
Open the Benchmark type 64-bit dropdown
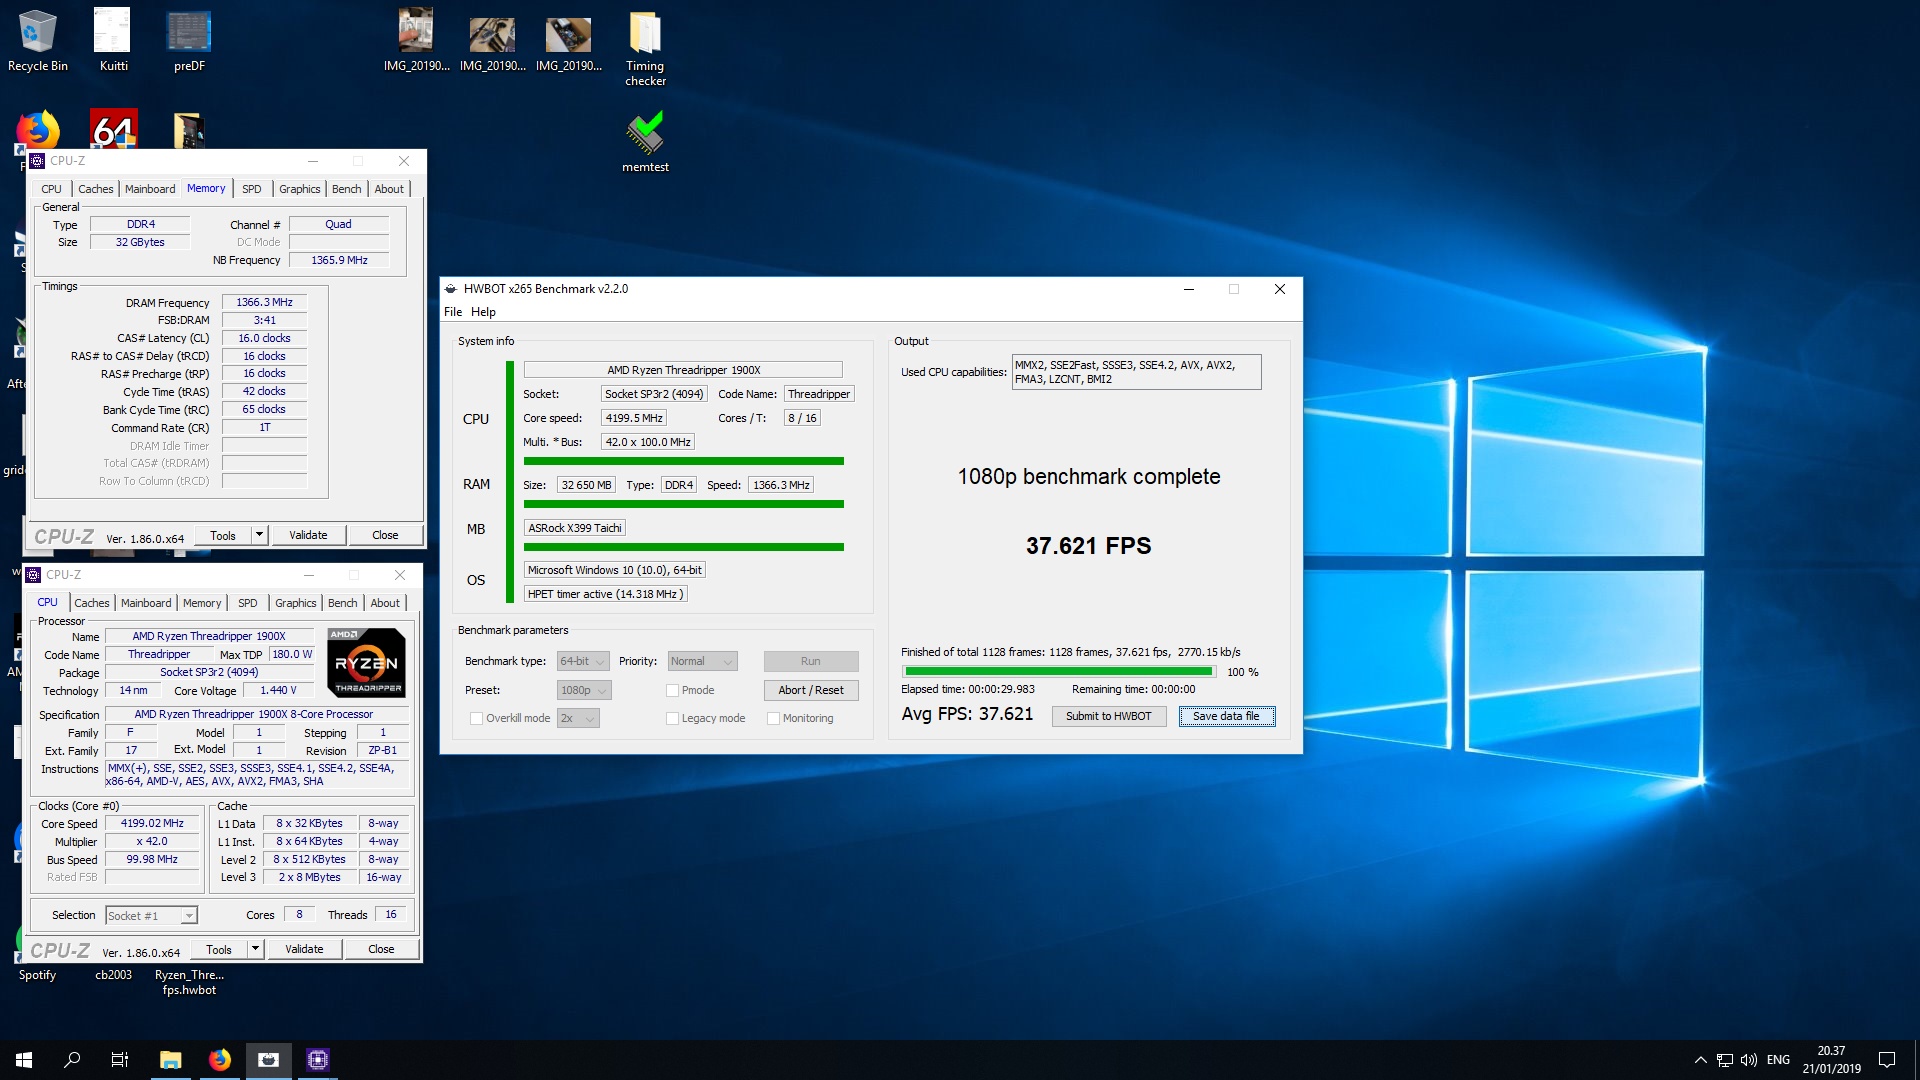tap(583, 662)
